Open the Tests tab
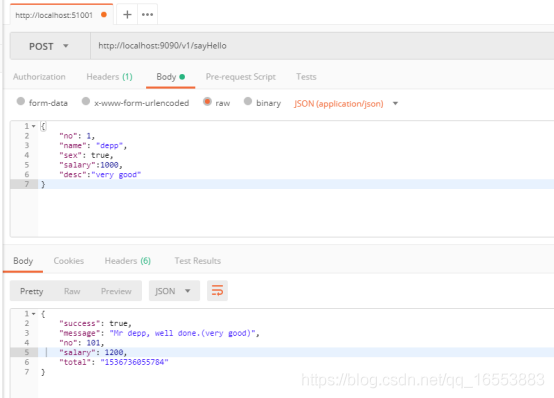Viewport: 554px width, 398px height. click(x=306, y=77)
